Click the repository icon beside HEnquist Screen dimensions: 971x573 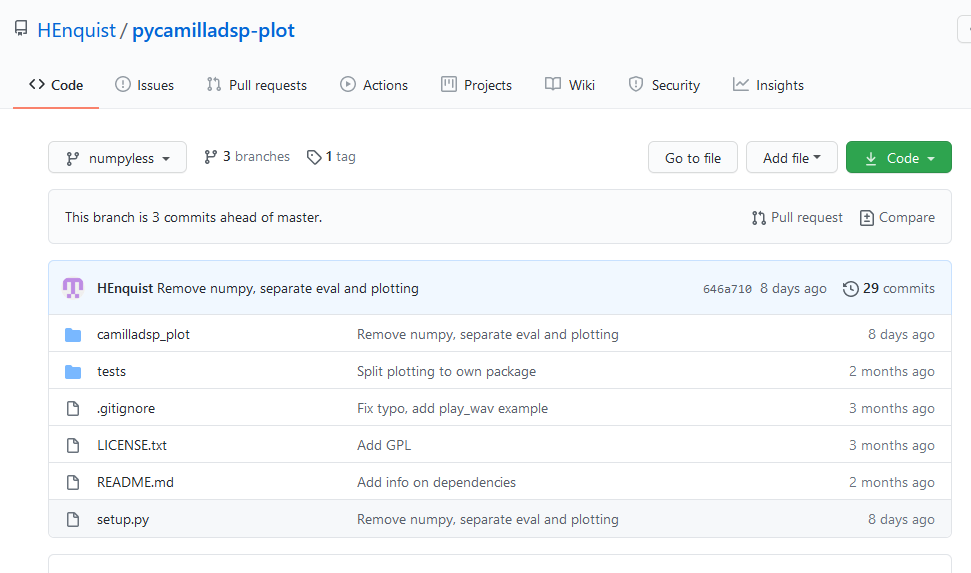[x=21, y=28]
